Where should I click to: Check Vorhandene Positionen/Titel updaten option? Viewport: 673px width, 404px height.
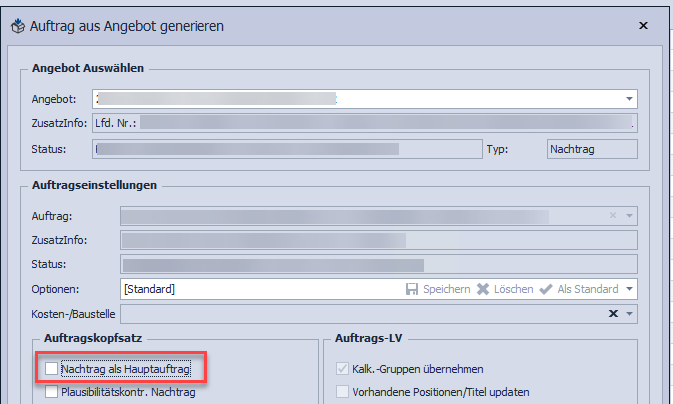[343, 391]
